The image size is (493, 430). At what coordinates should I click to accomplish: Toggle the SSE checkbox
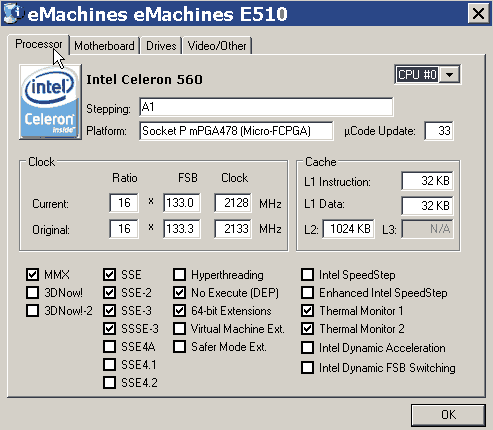point(109,275)
